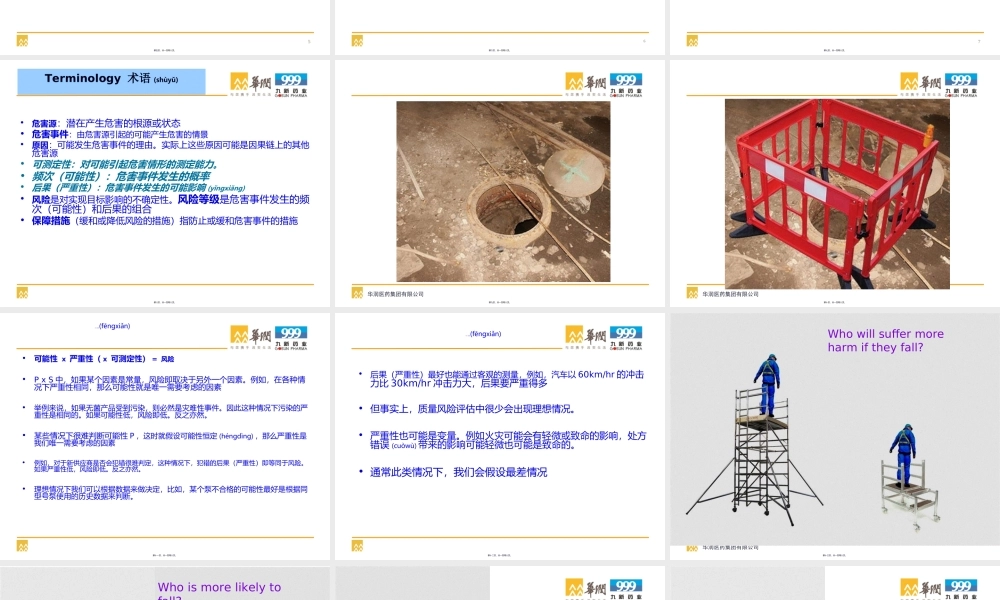
Task: Click the 'Who is more likely to' heading
Action: (219, 589)
